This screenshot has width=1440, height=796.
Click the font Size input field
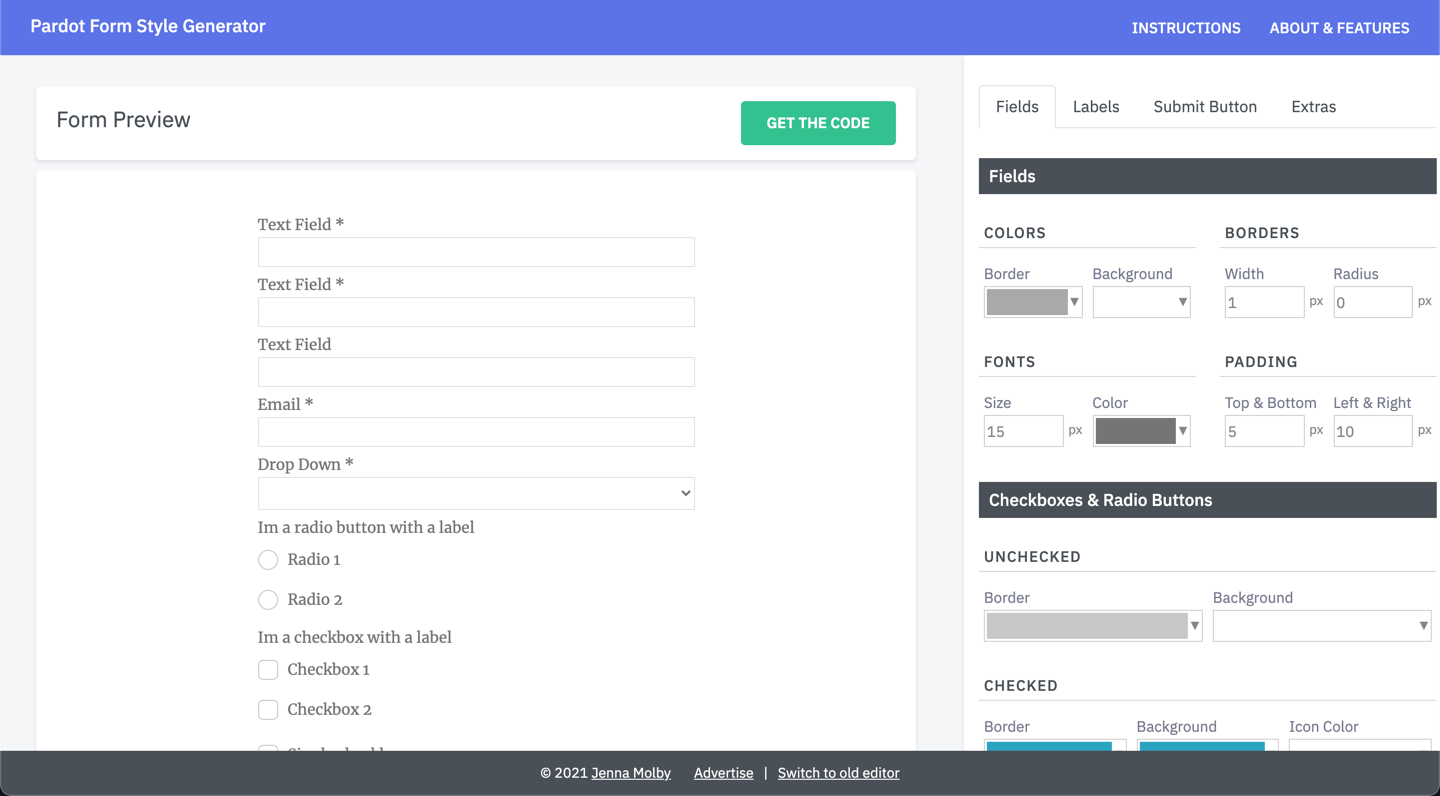pyautogui.click(x=1022, y=431)
